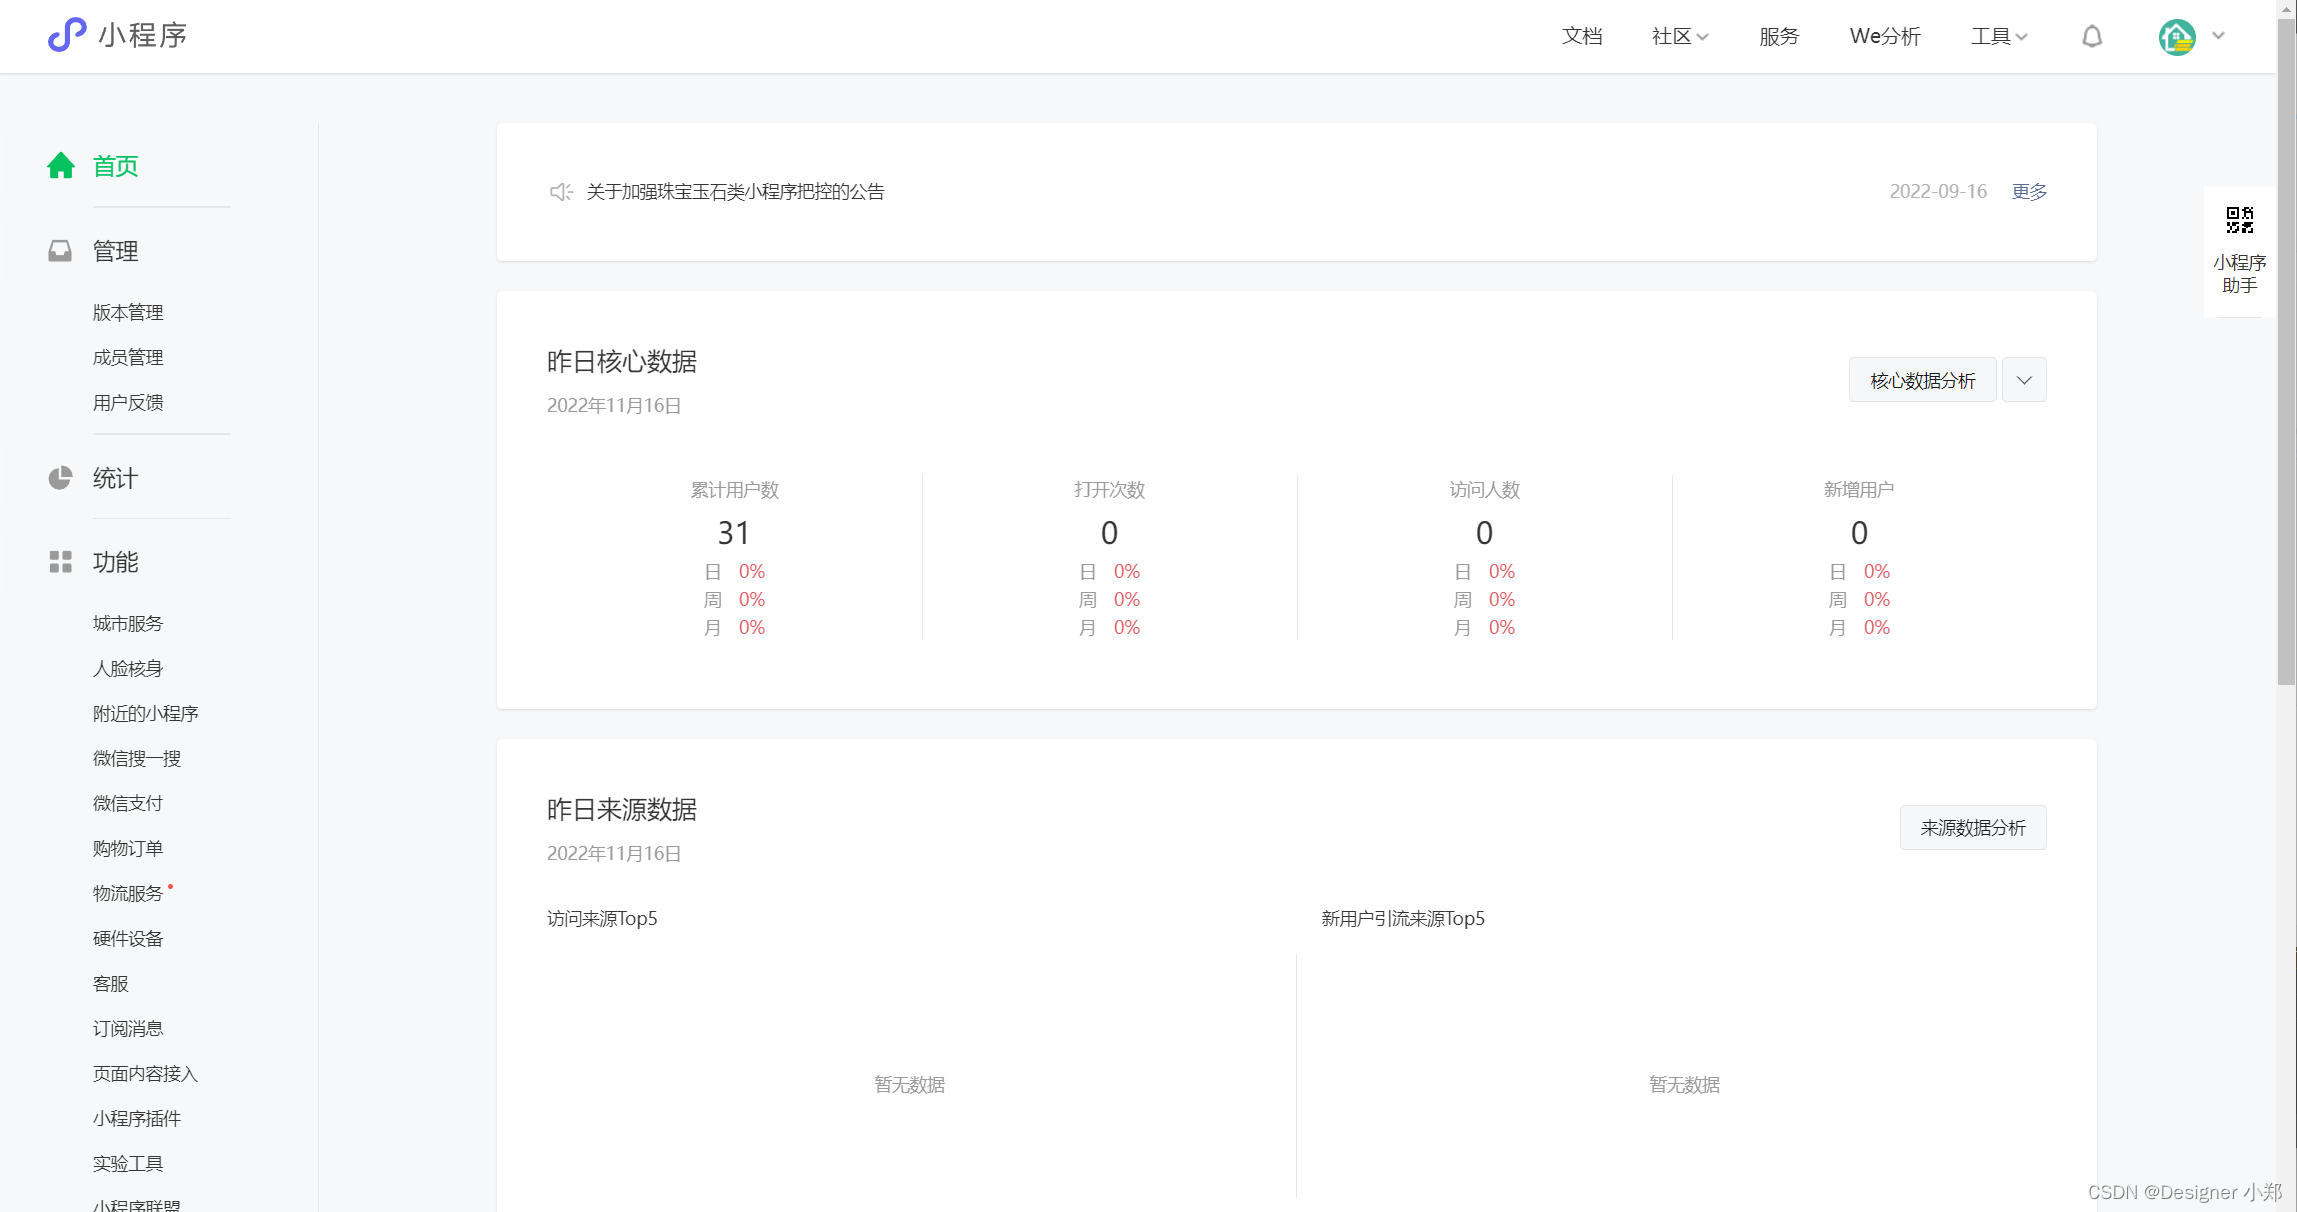The image size is (2297, 1212).
Task: Click the vertical page scrollbar
Action: point(2286,350)
